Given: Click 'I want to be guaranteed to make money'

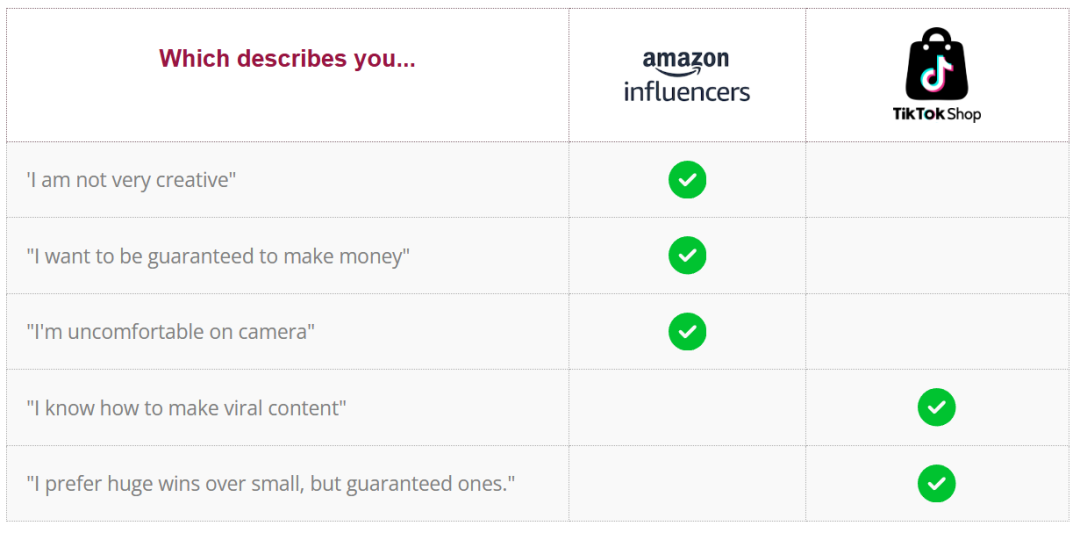Looking at the screenshot, I should 218,256.
